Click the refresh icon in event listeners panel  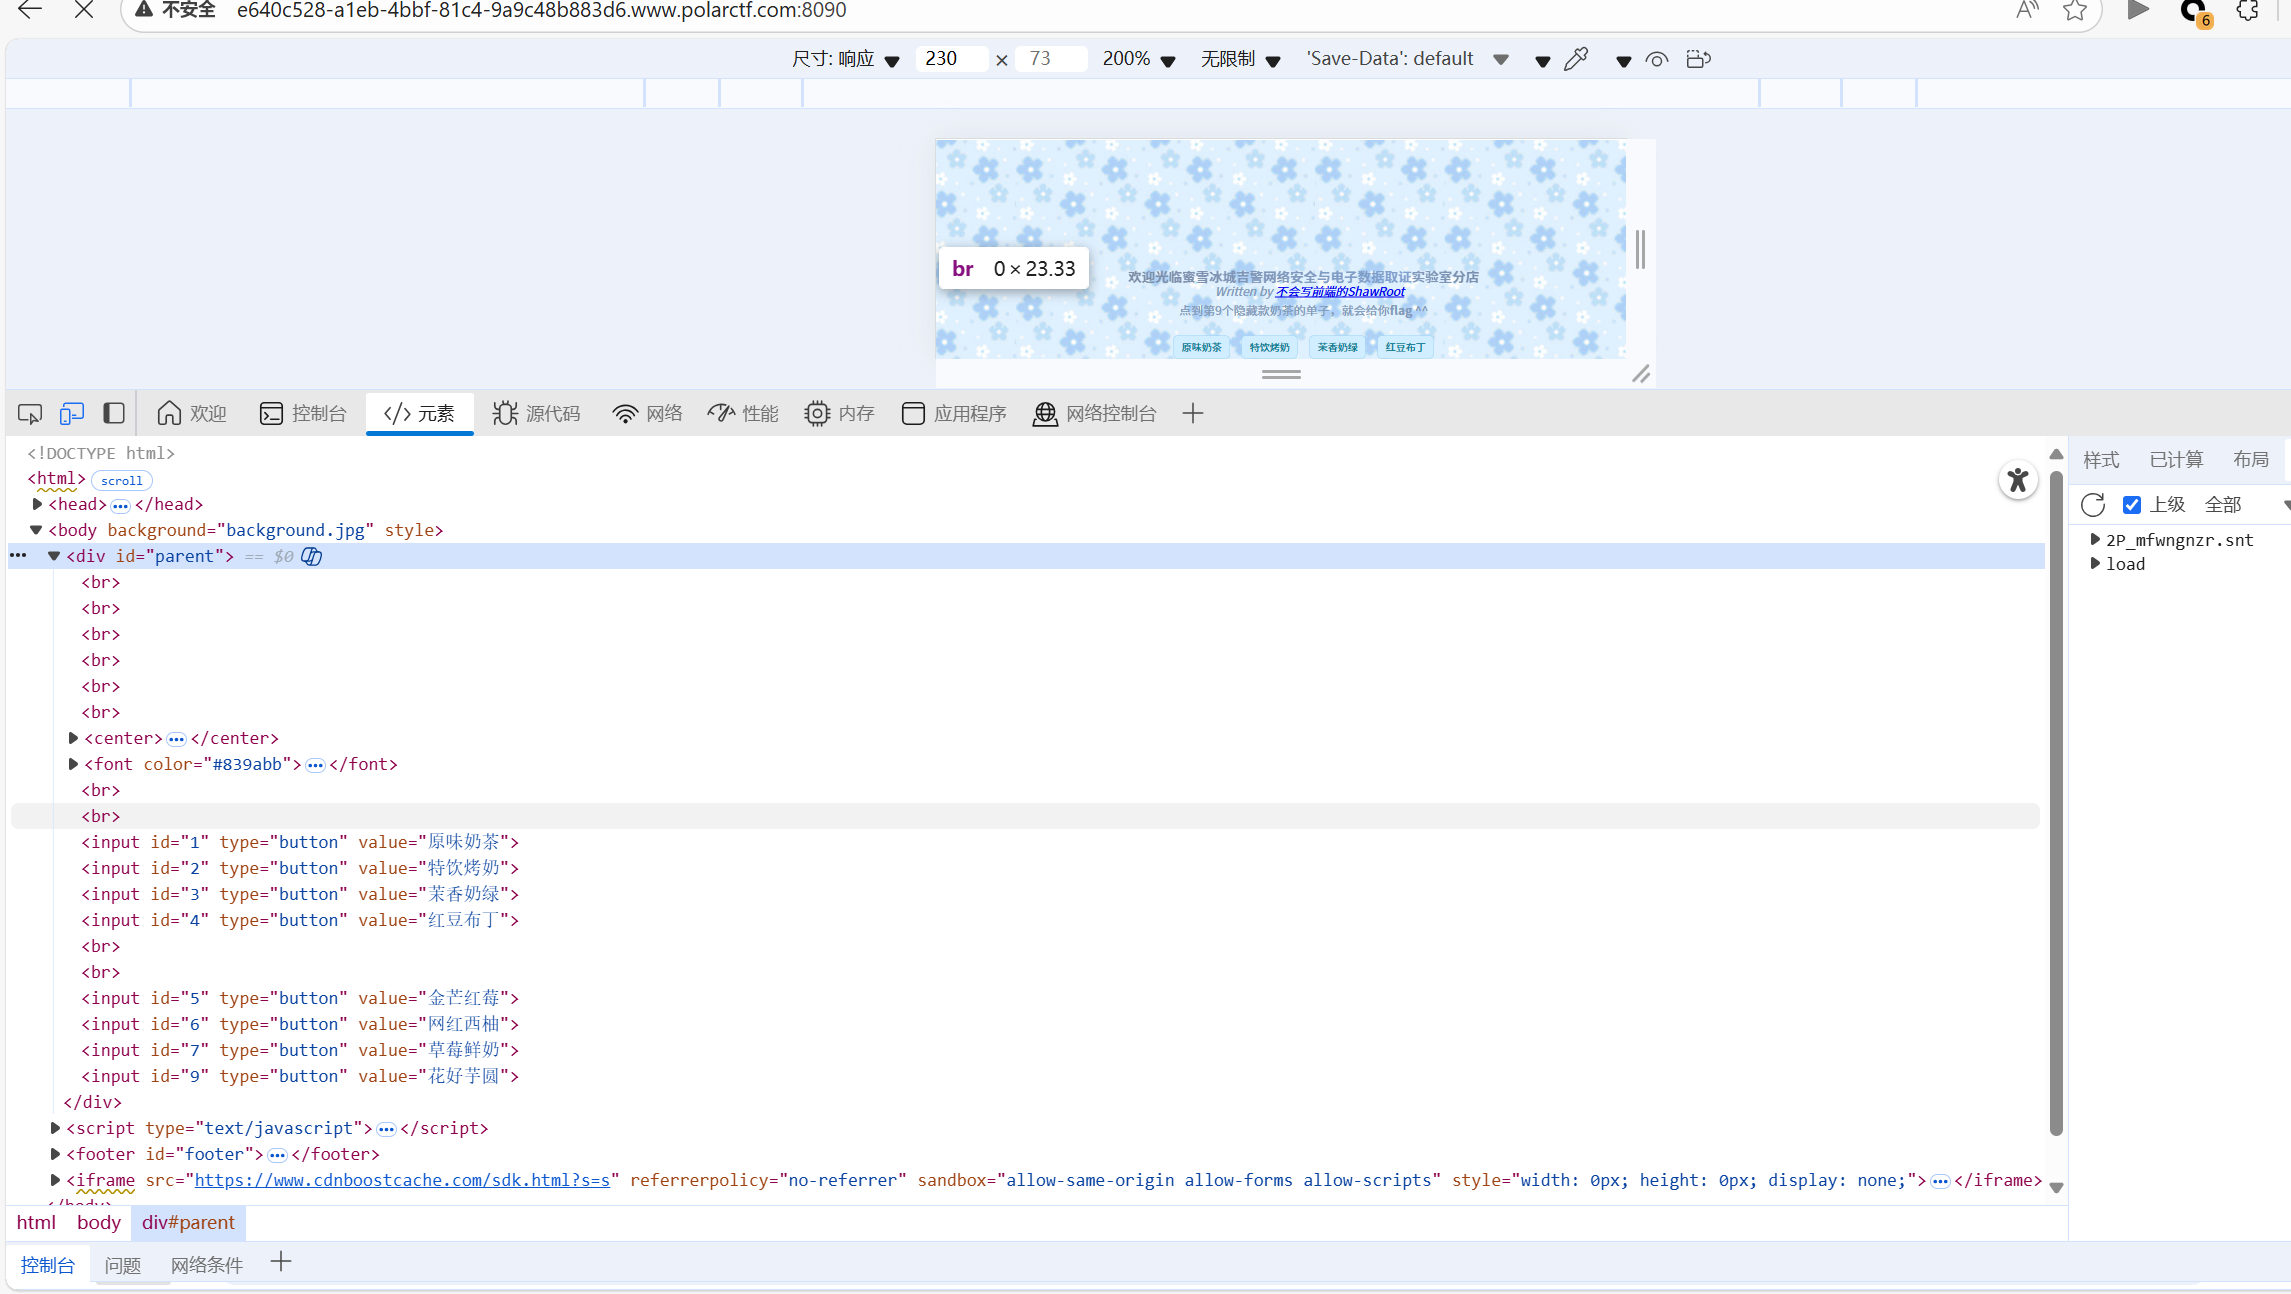coord(2093,504)
